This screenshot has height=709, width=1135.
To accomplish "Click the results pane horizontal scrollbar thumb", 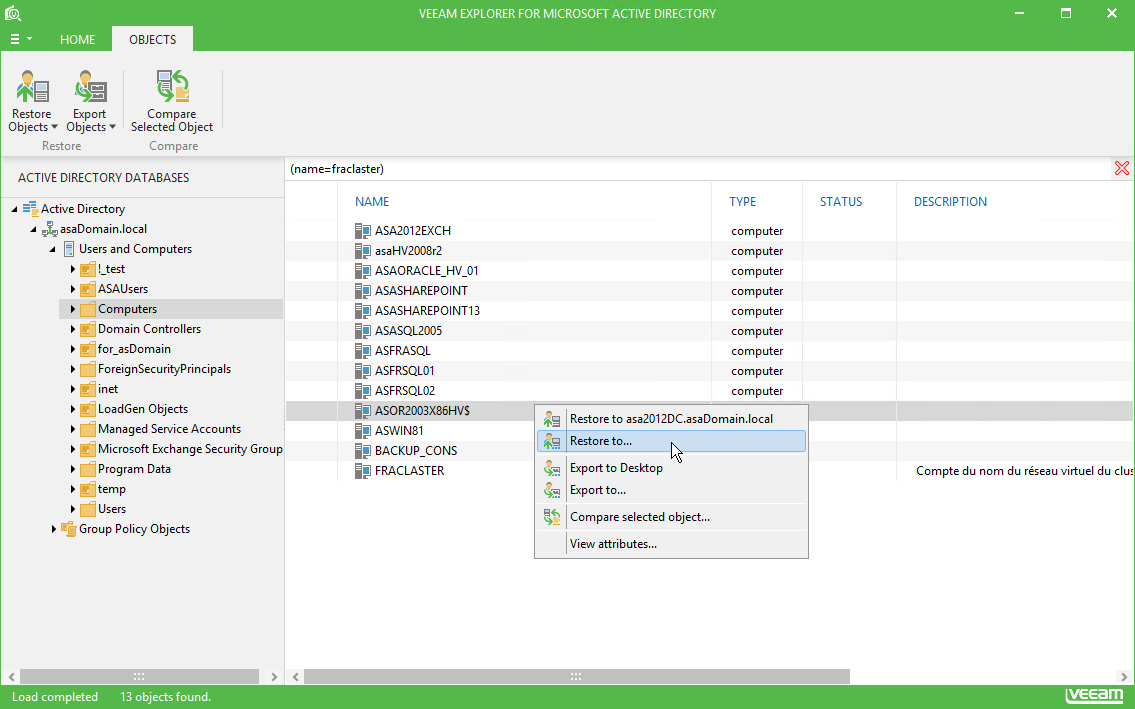I will tap(576, 676).
